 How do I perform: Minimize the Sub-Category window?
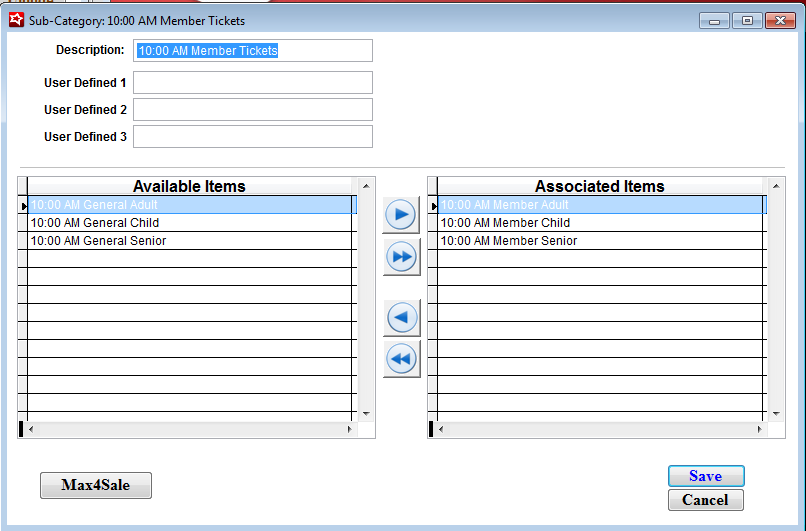[x=714, y=21]
